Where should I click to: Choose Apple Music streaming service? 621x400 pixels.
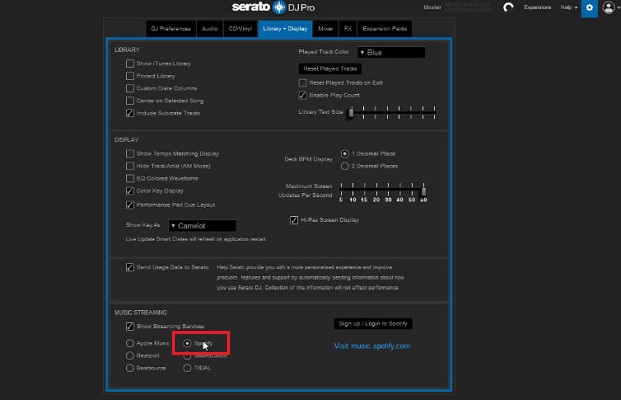130,343
